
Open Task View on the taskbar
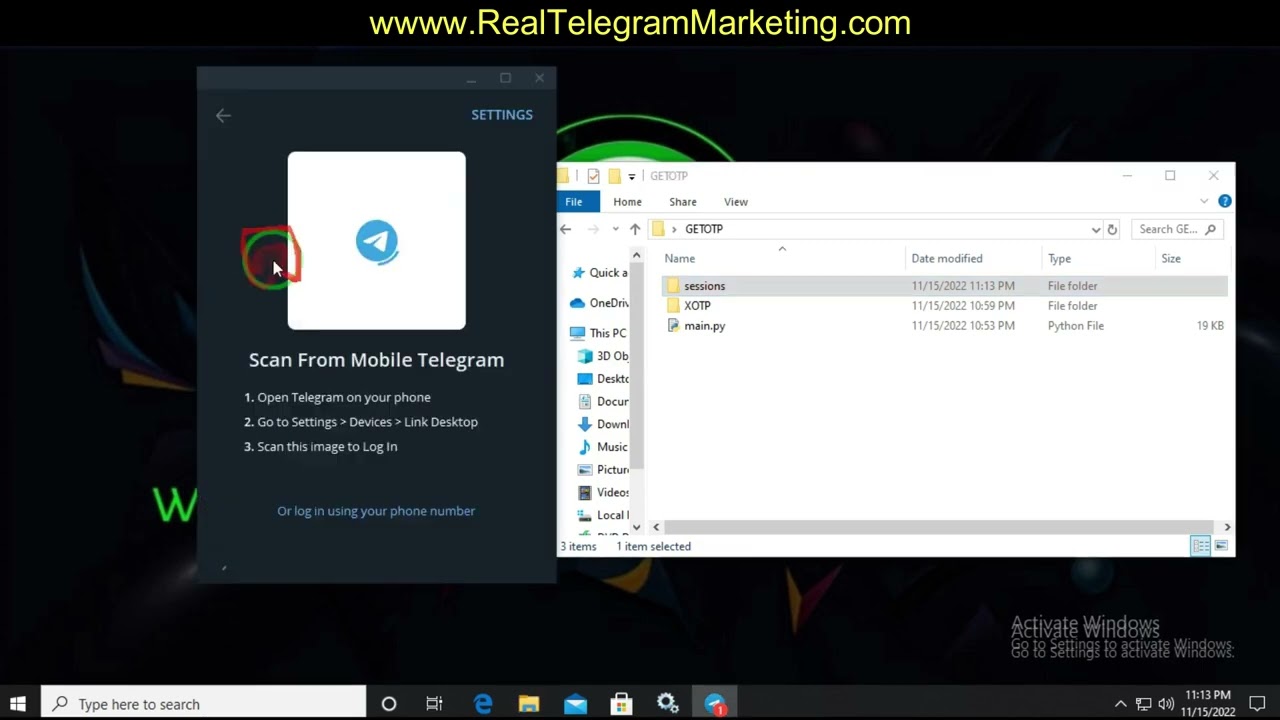tap(434, 704)
